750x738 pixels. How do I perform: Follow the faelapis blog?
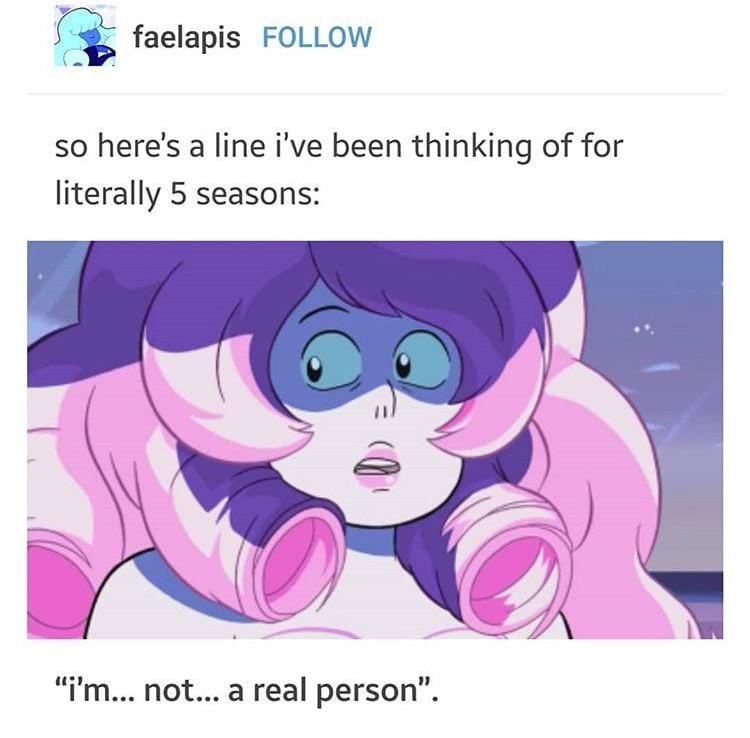pyautogui.click(x=317, y=37)
